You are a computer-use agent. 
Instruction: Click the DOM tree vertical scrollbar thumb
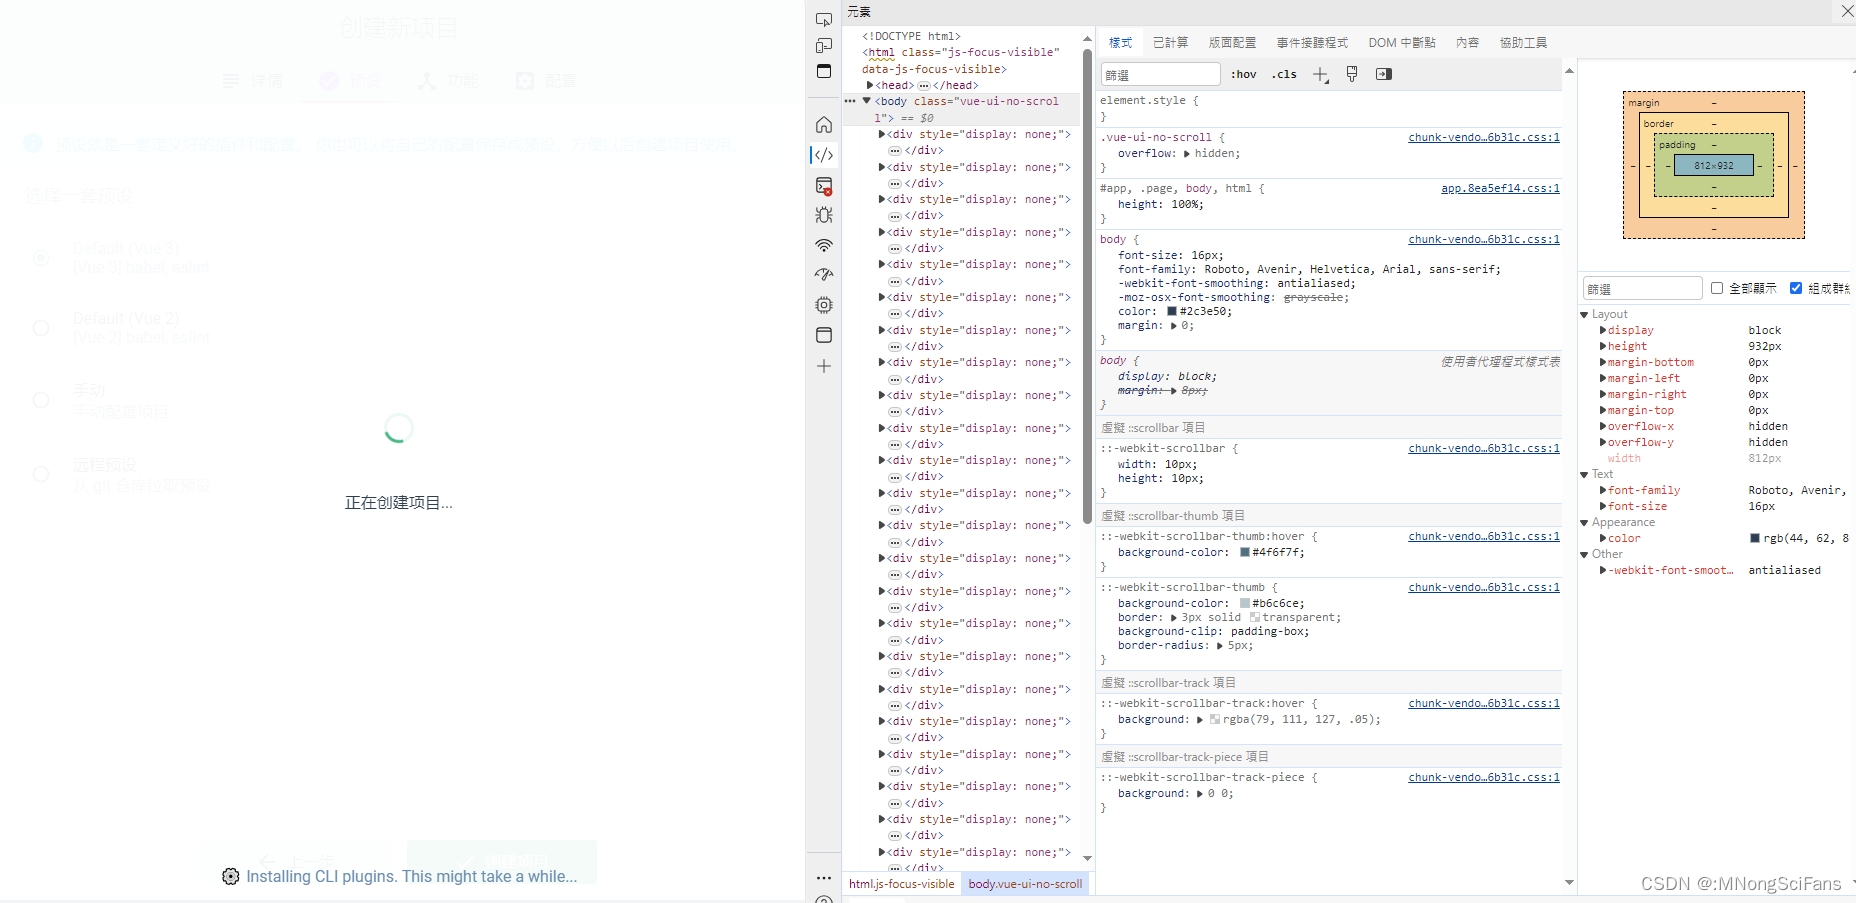tap(1087, 285)
